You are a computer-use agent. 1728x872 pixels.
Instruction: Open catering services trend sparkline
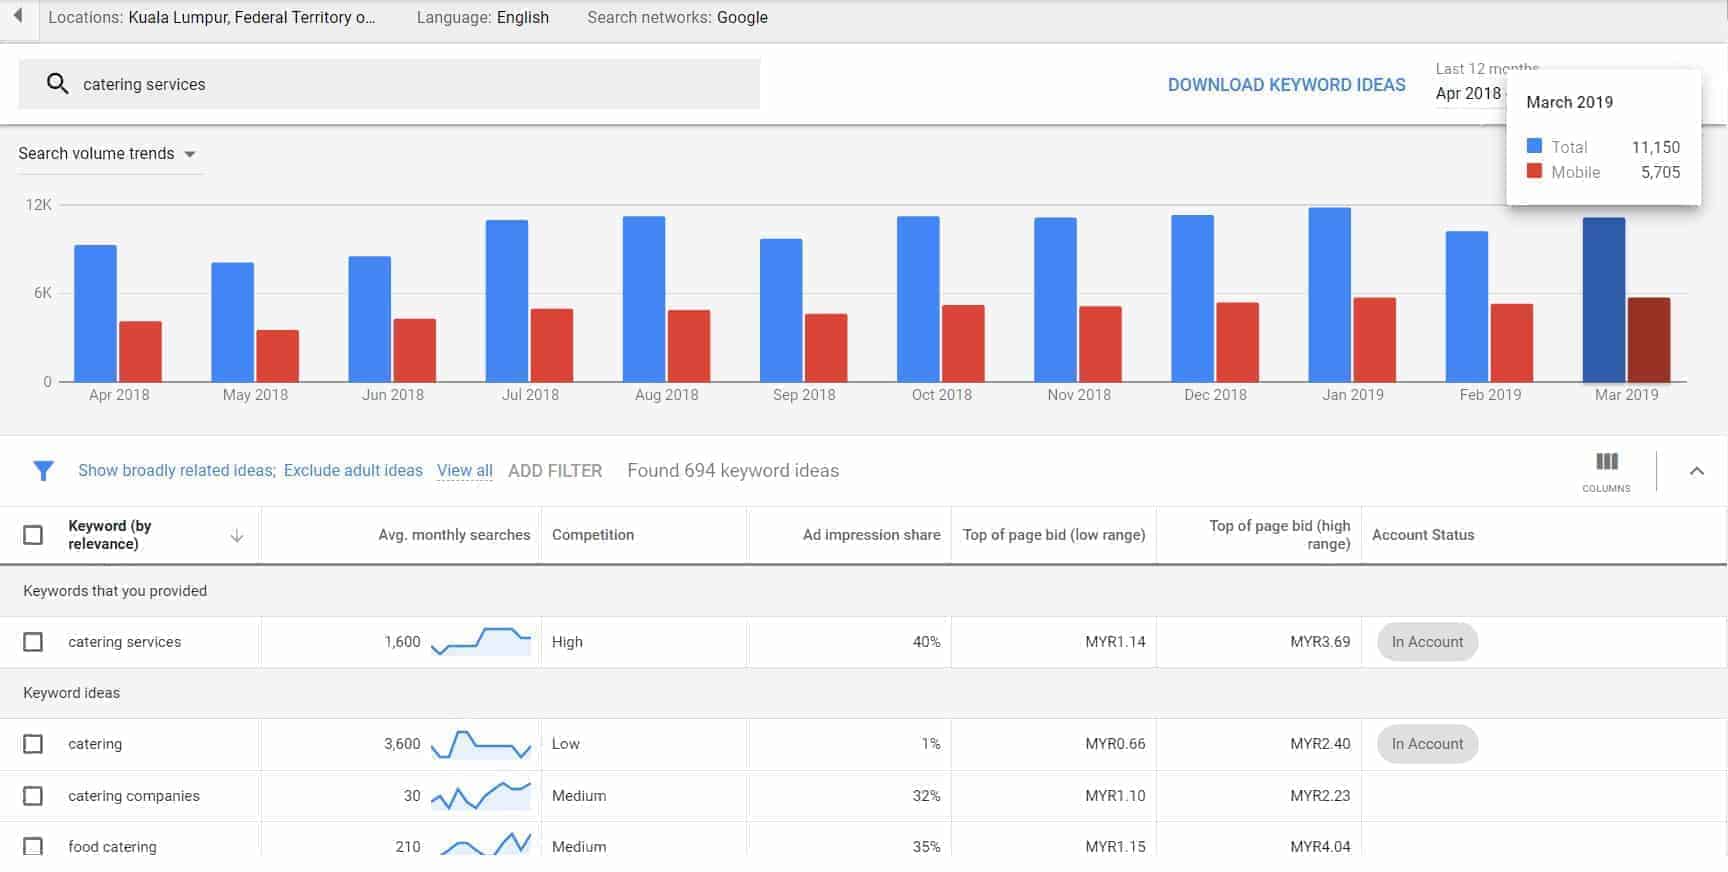tap(481, 642)
